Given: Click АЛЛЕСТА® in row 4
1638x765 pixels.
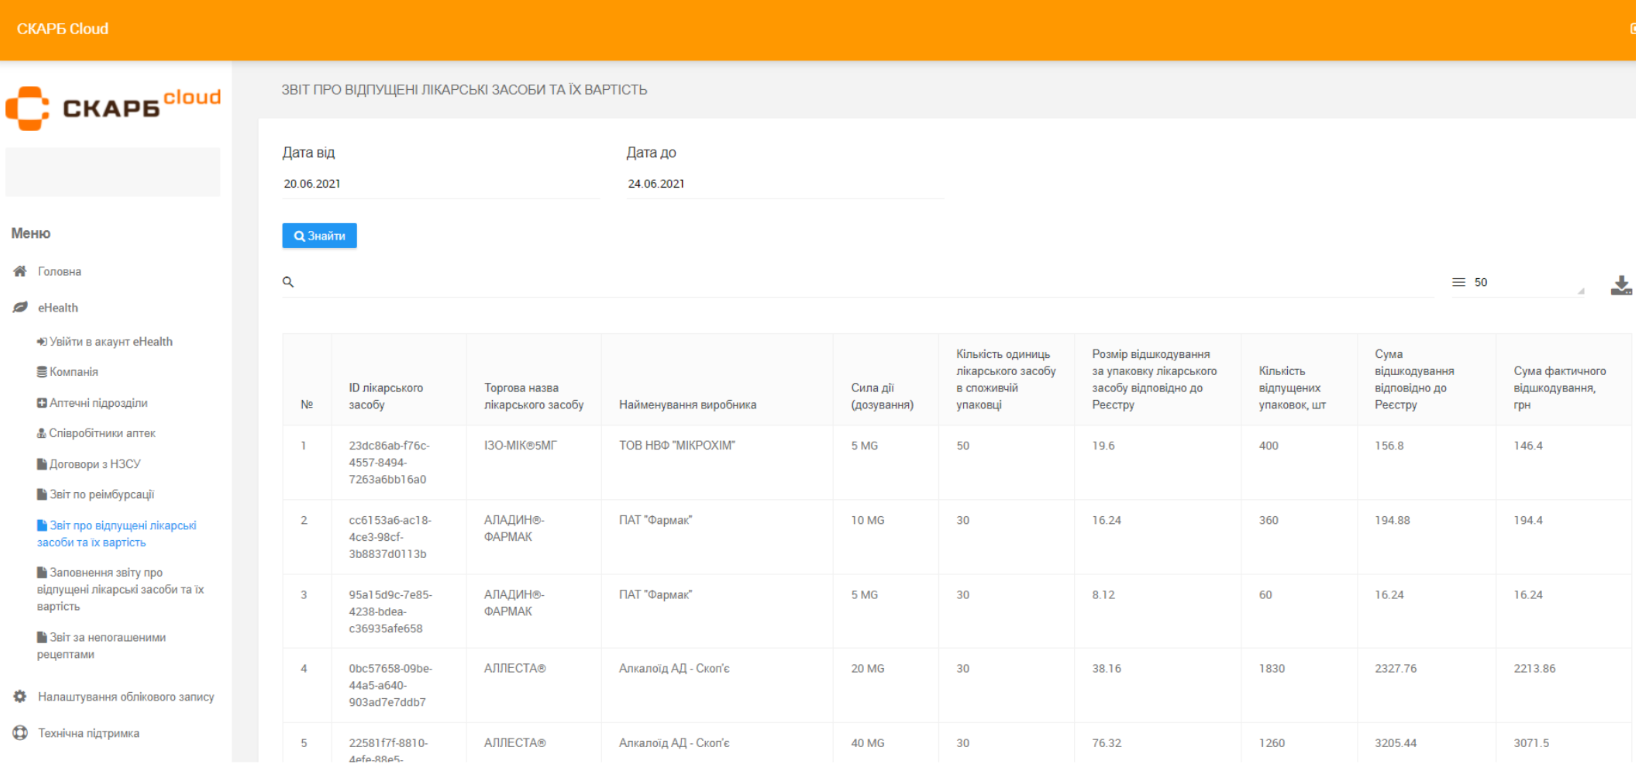Looking at the screenshot, I should tap(515, 669).
